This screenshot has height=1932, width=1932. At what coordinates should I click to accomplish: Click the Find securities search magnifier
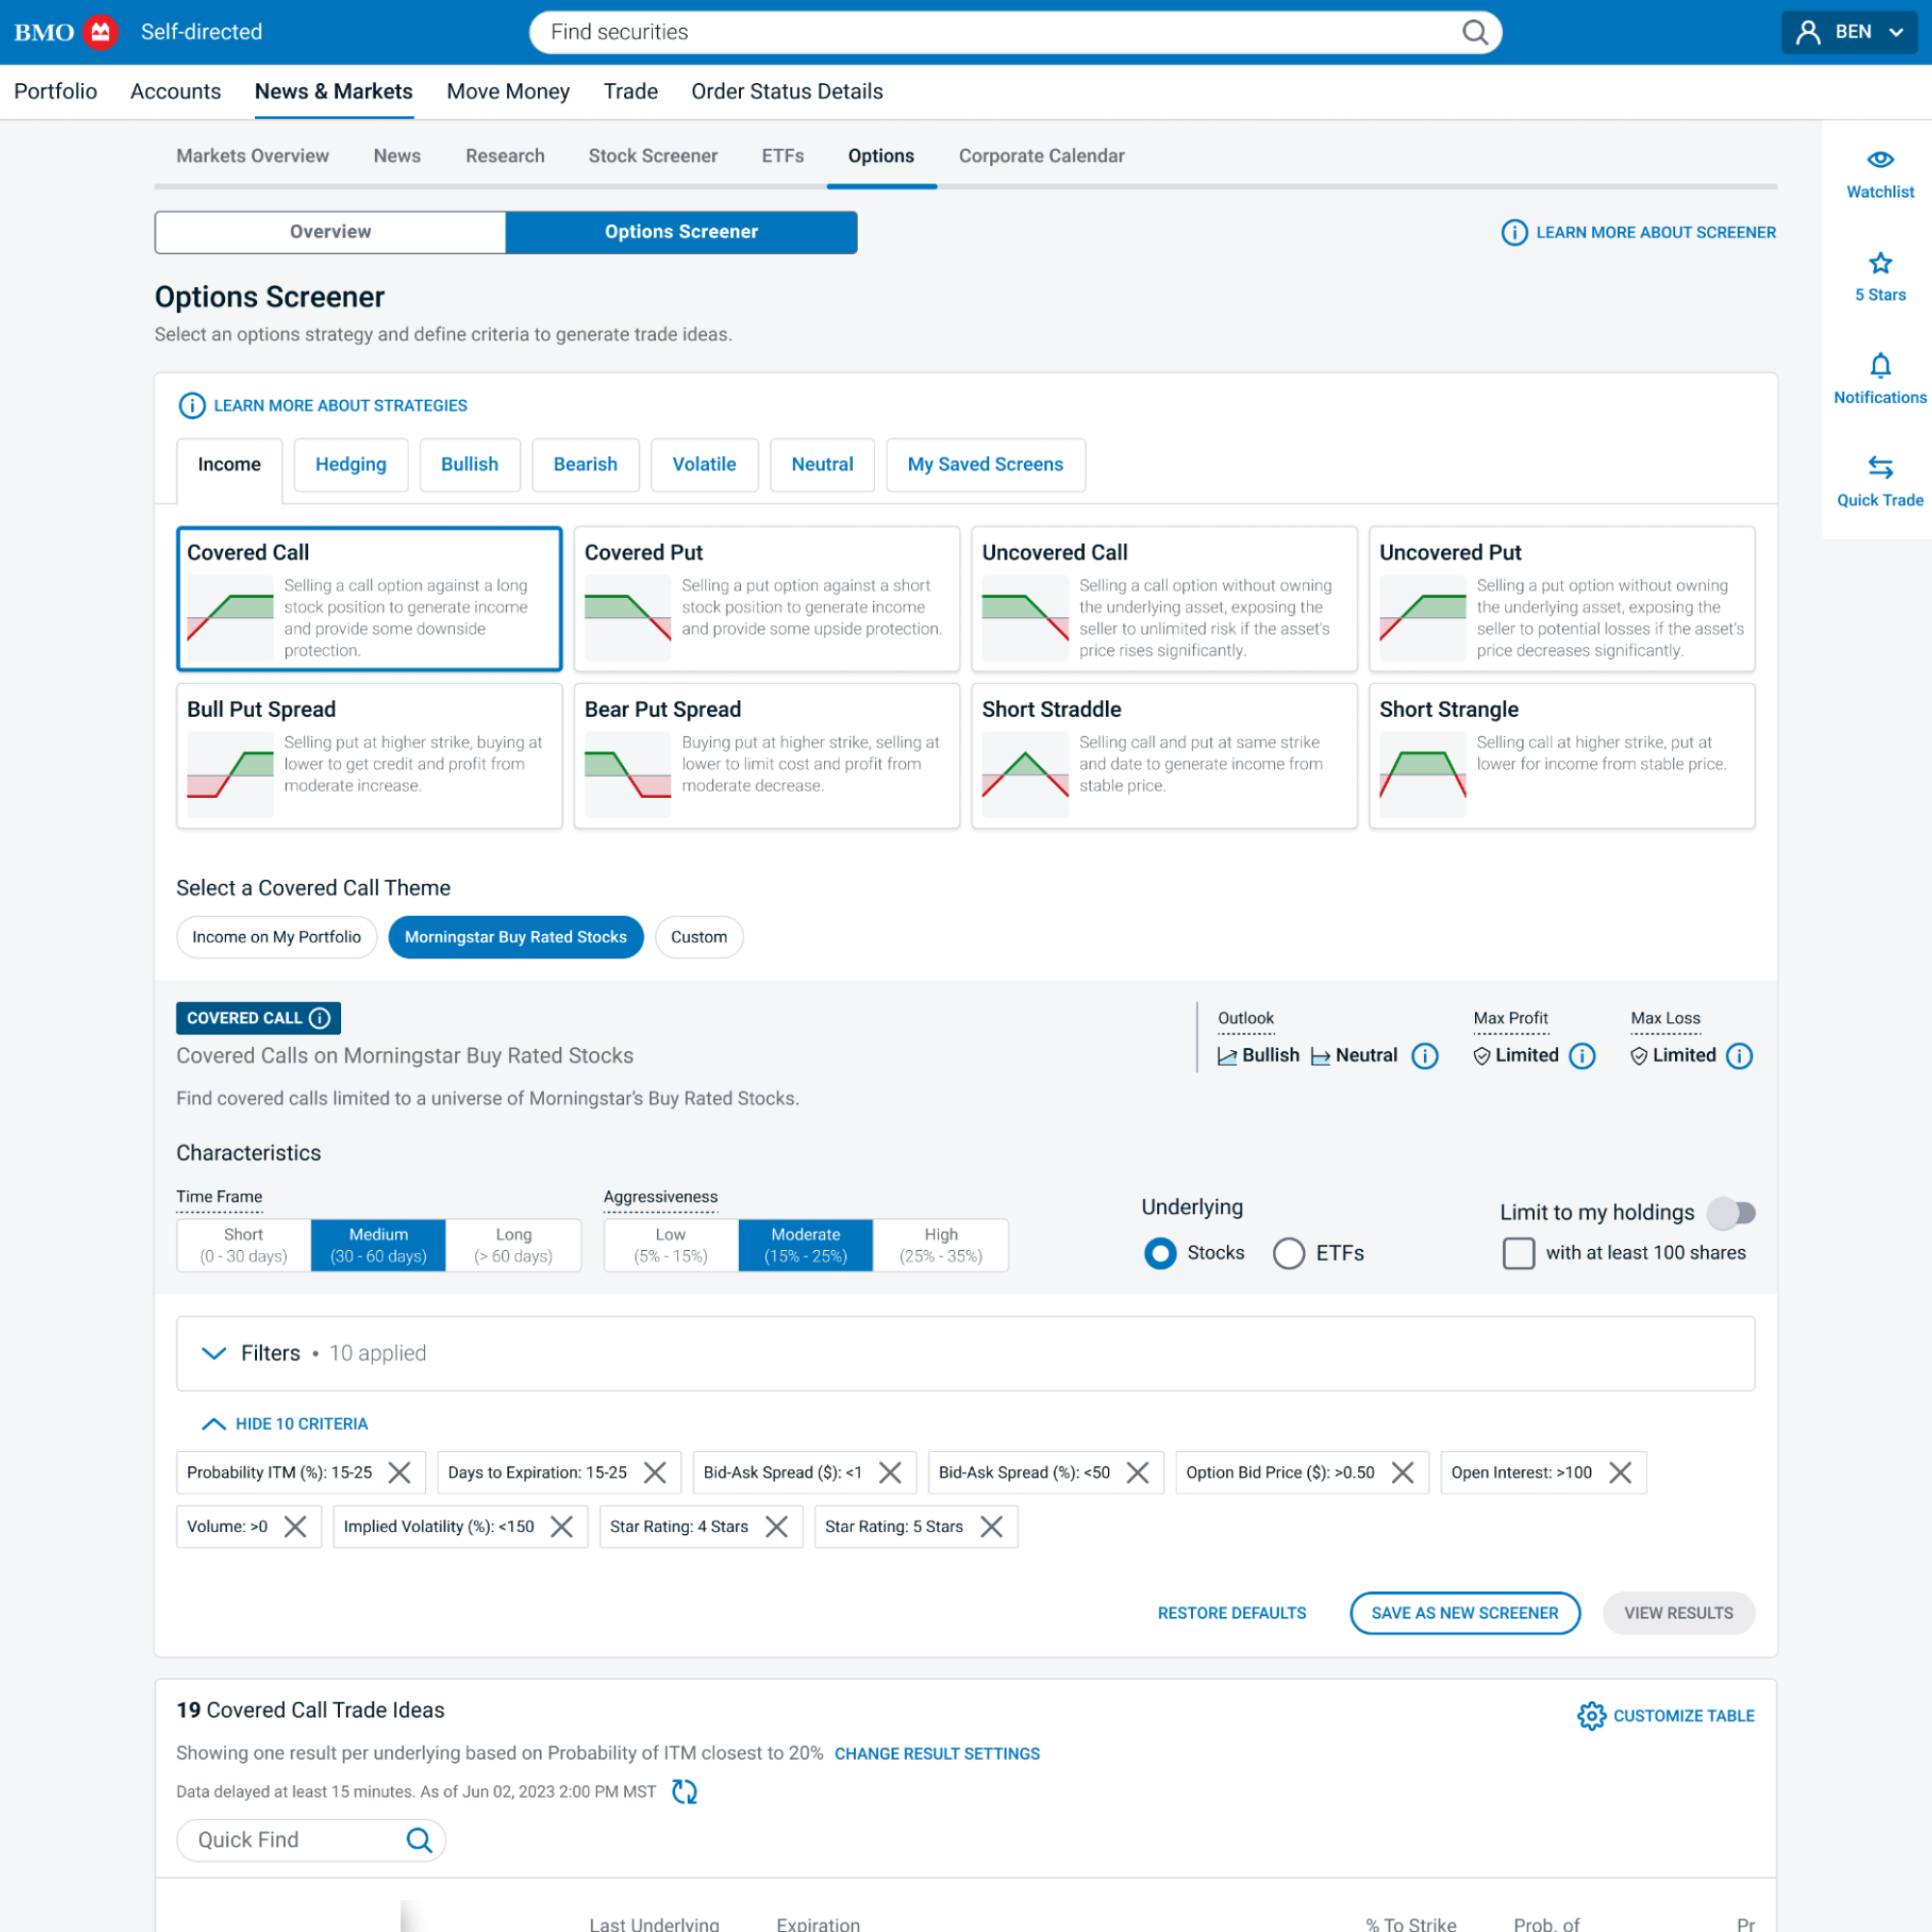(x=1475, y=32)
